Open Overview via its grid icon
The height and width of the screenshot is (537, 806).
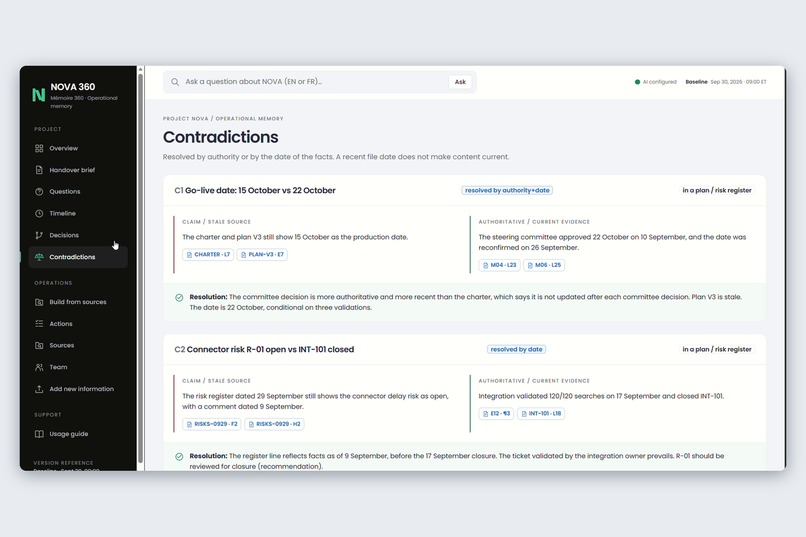coord(39,149)
